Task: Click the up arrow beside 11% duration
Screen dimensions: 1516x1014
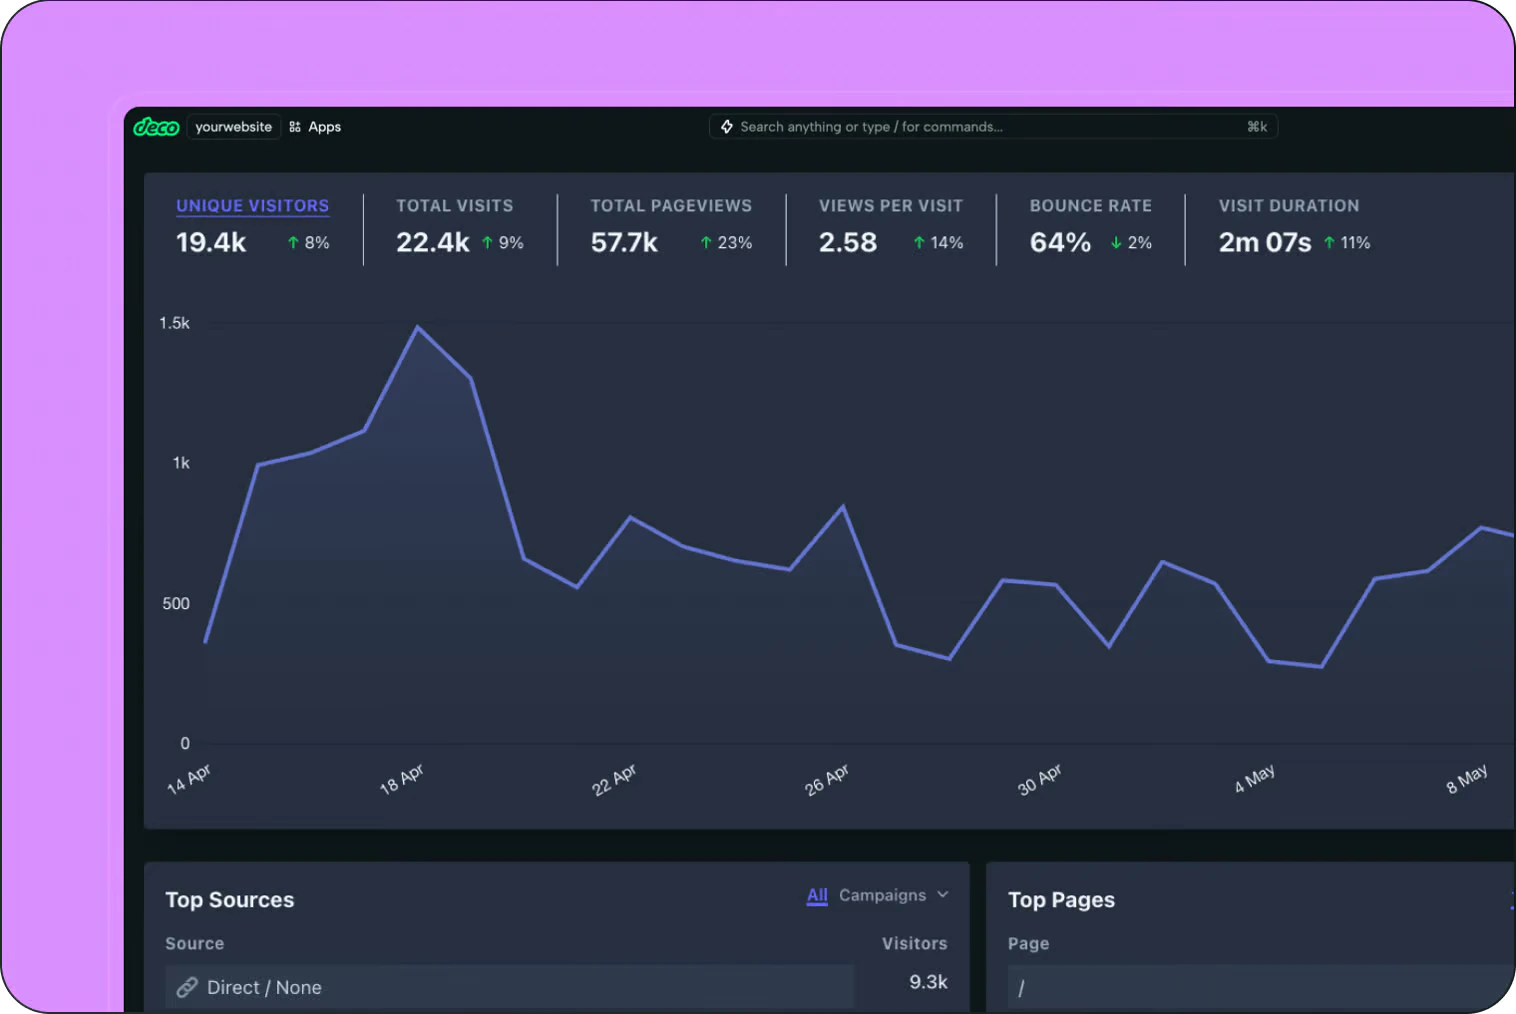Action: click(x=1329, y=243)
